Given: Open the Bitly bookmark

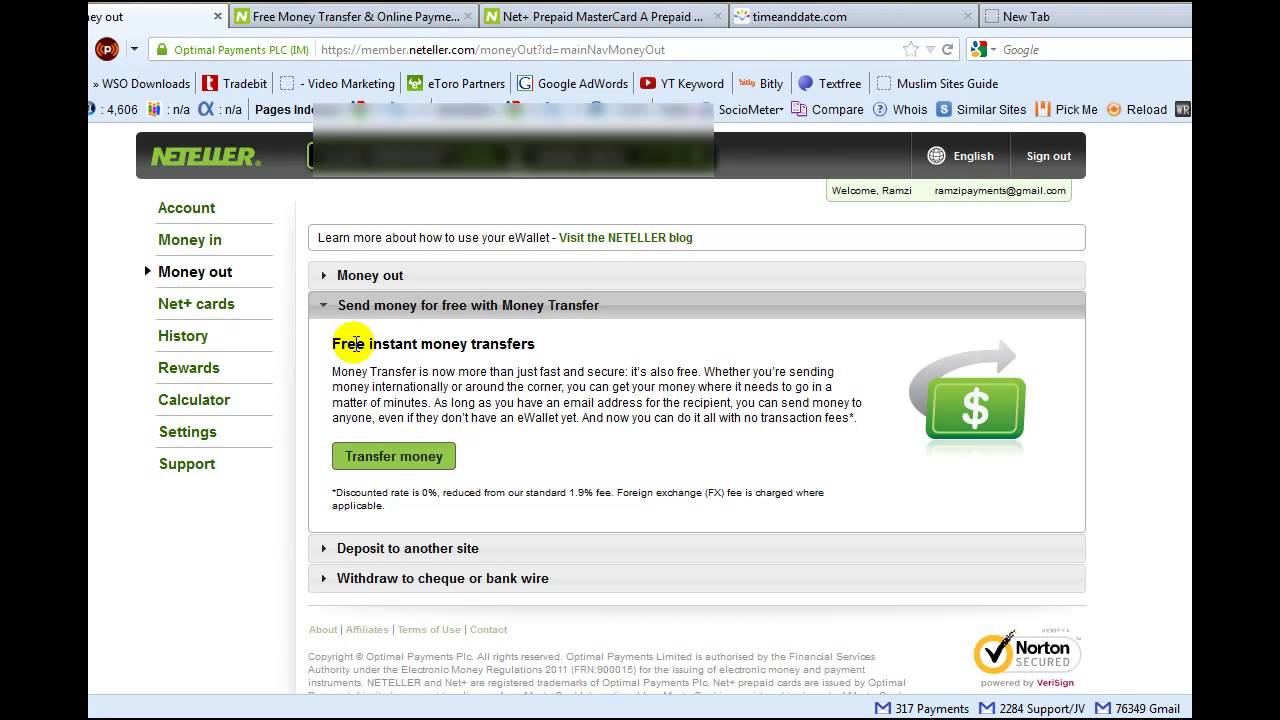Looking at the screenshot, I should click(x=760, y=83).
